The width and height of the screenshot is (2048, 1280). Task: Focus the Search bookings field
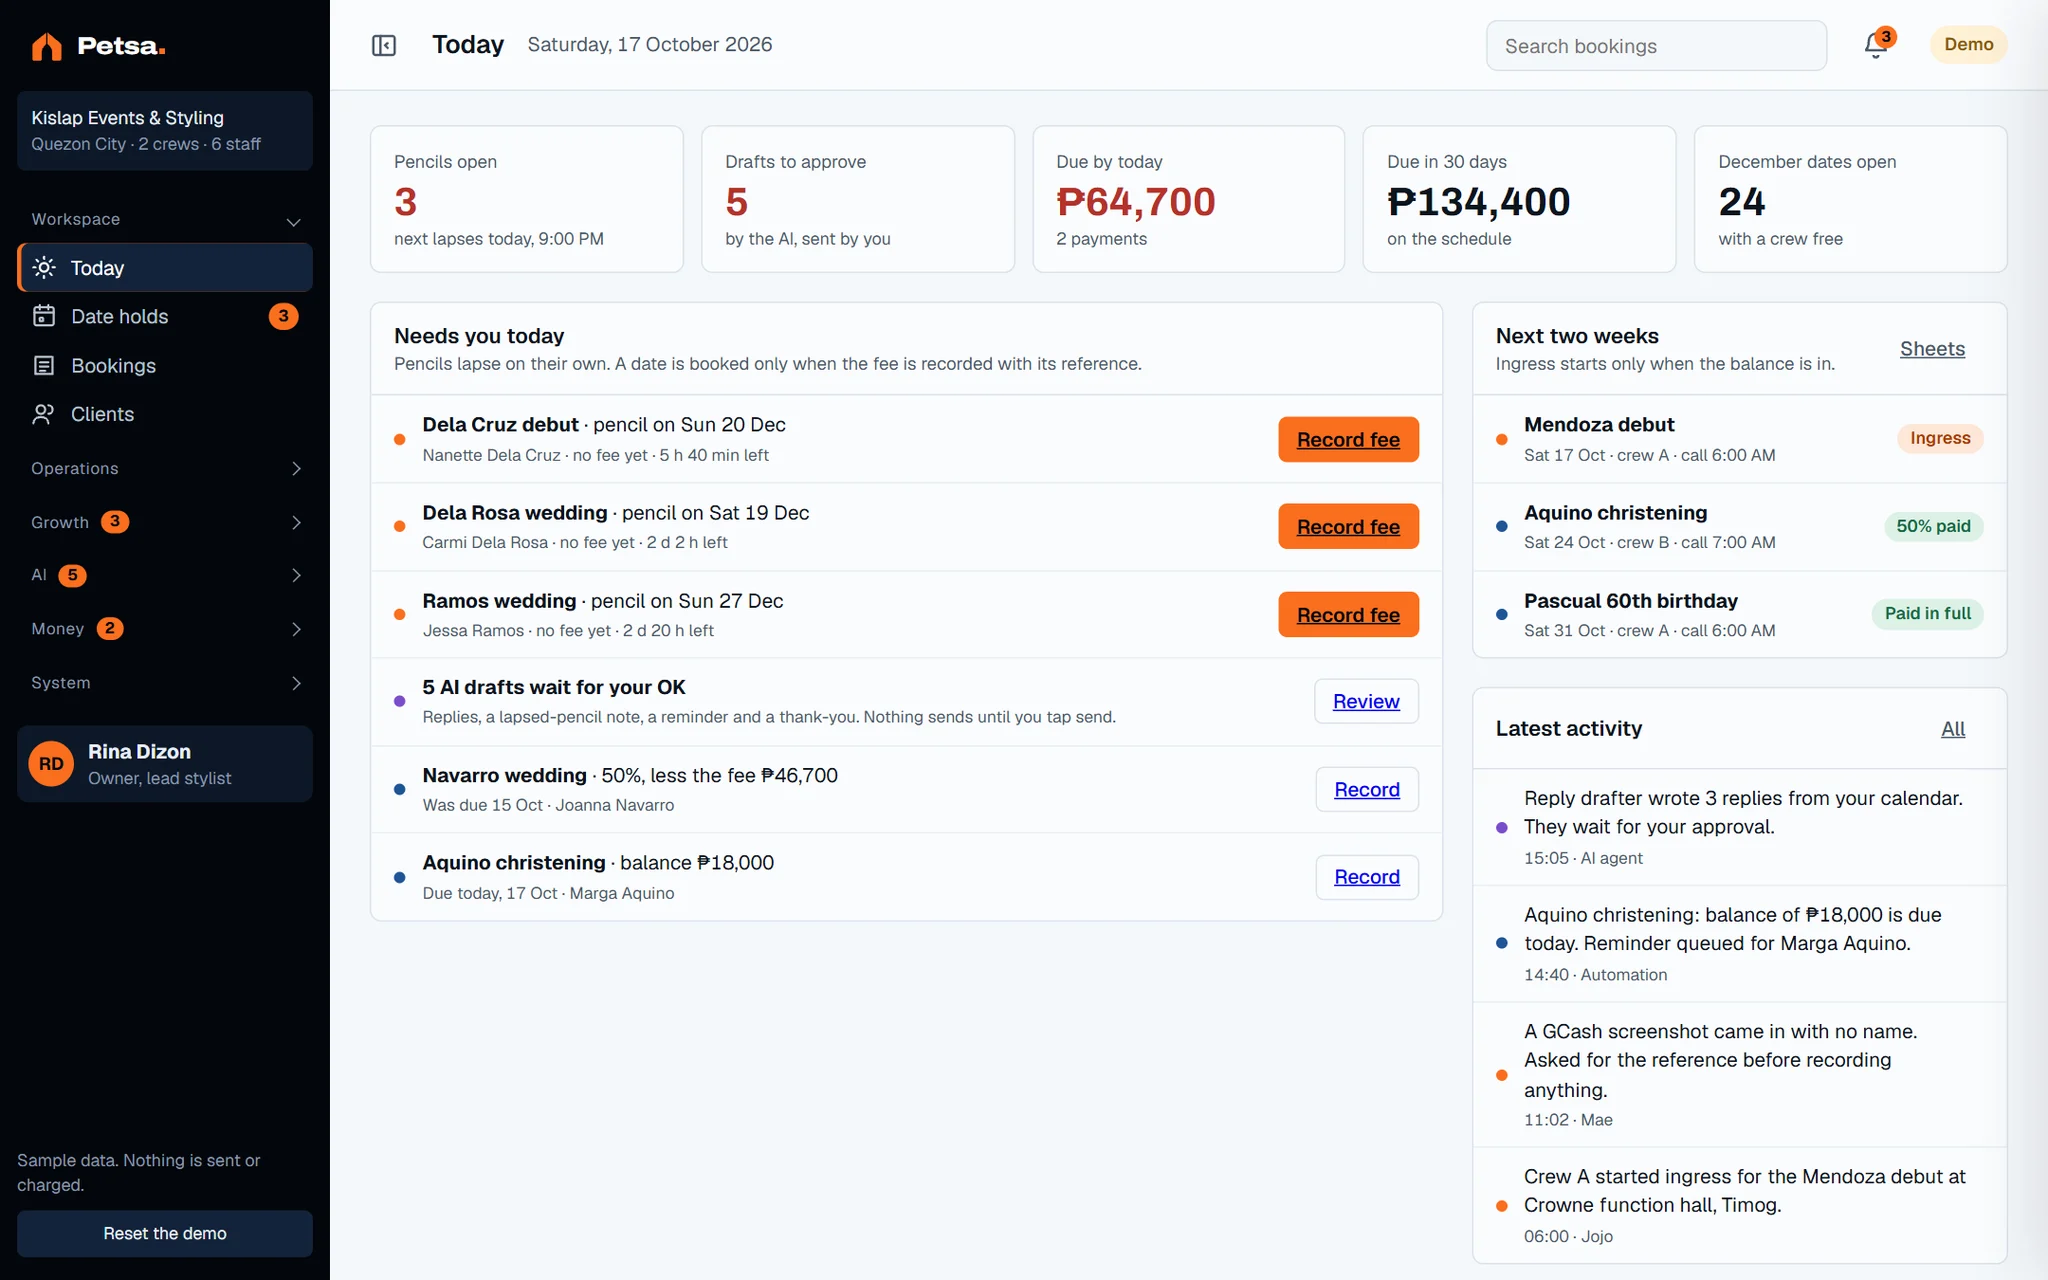coord(1656,45)
